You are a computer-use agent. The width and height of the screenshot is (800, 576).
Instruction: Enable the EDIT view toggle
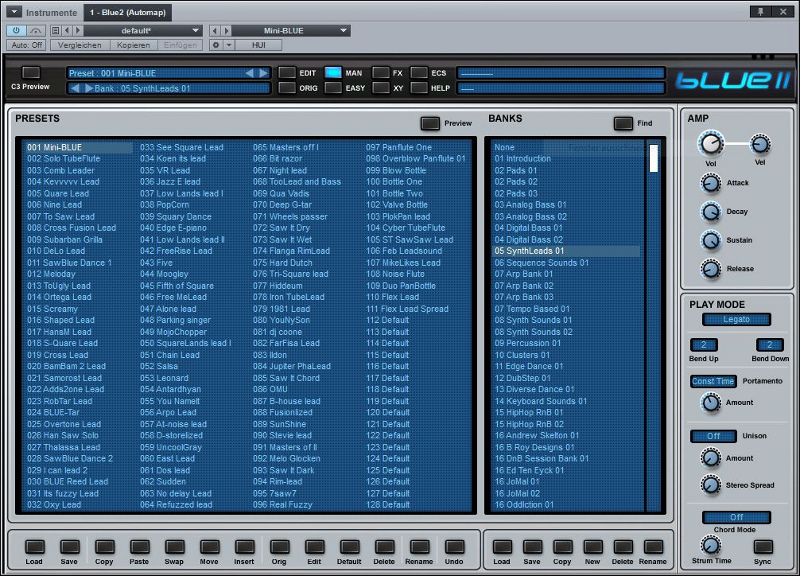[x=287, y=72]
